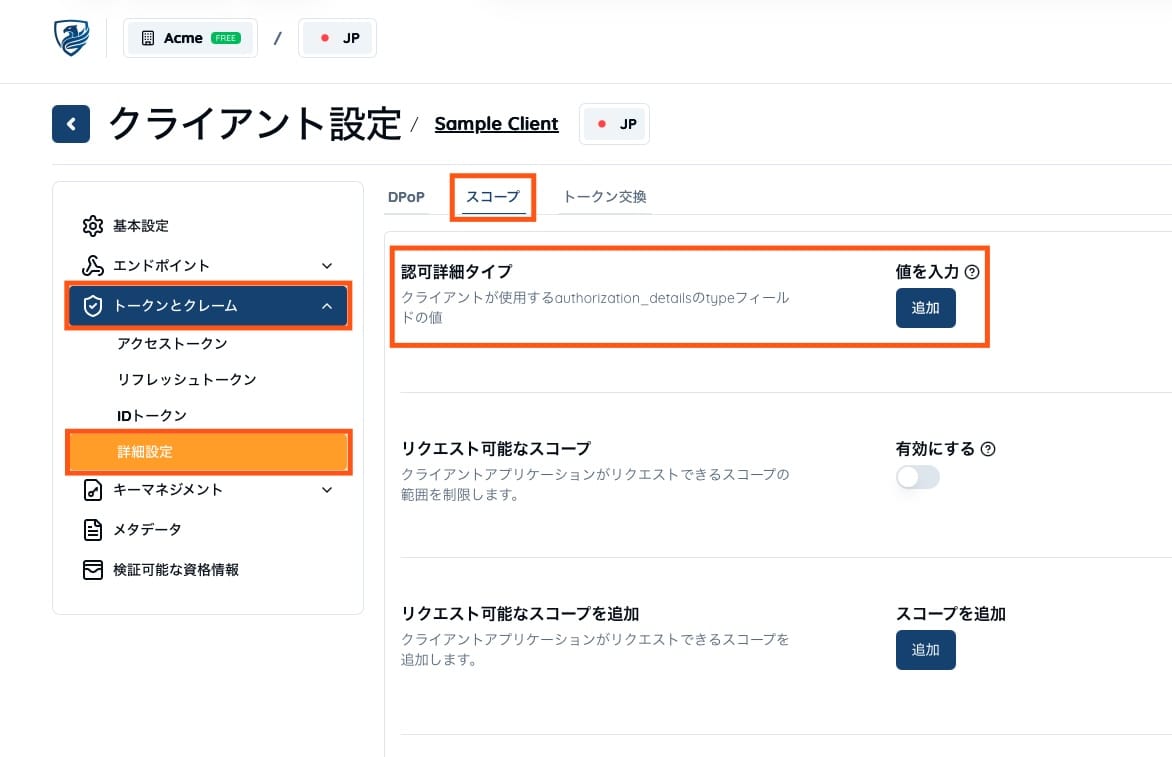The width and height of the screenshot is (1172, 757).
Task: Click 追加 under 値を入力
Action: (x=925, y=308)
